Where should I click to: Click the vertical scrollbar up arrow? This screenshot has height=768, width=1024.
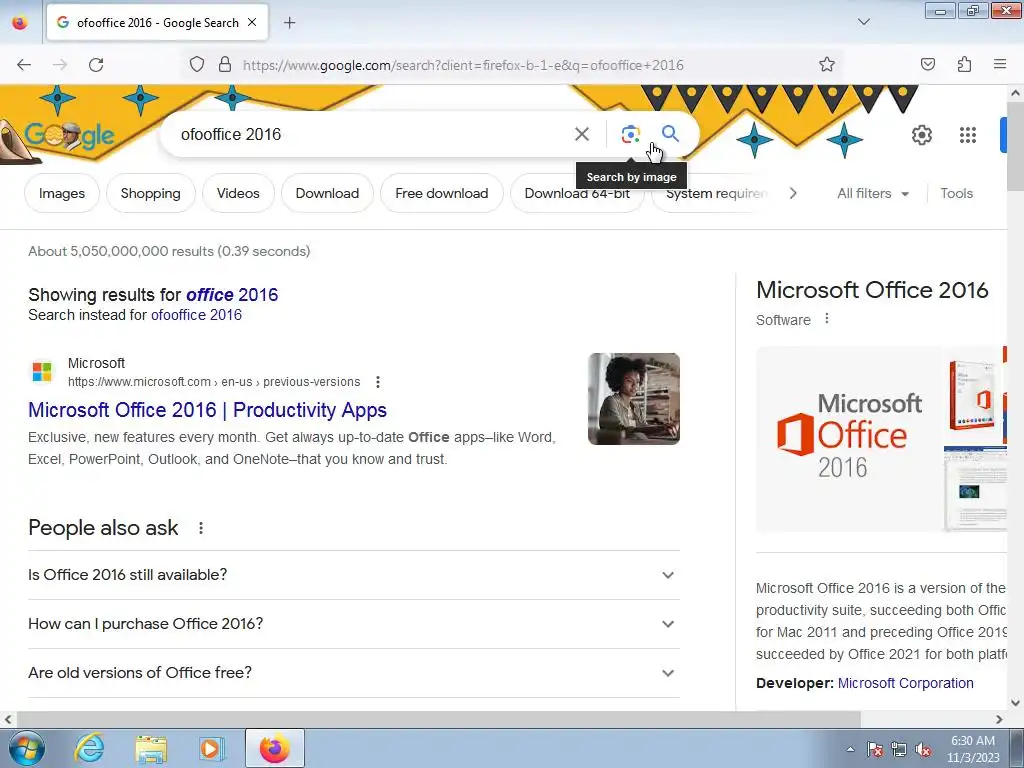tap(1016, 93)
